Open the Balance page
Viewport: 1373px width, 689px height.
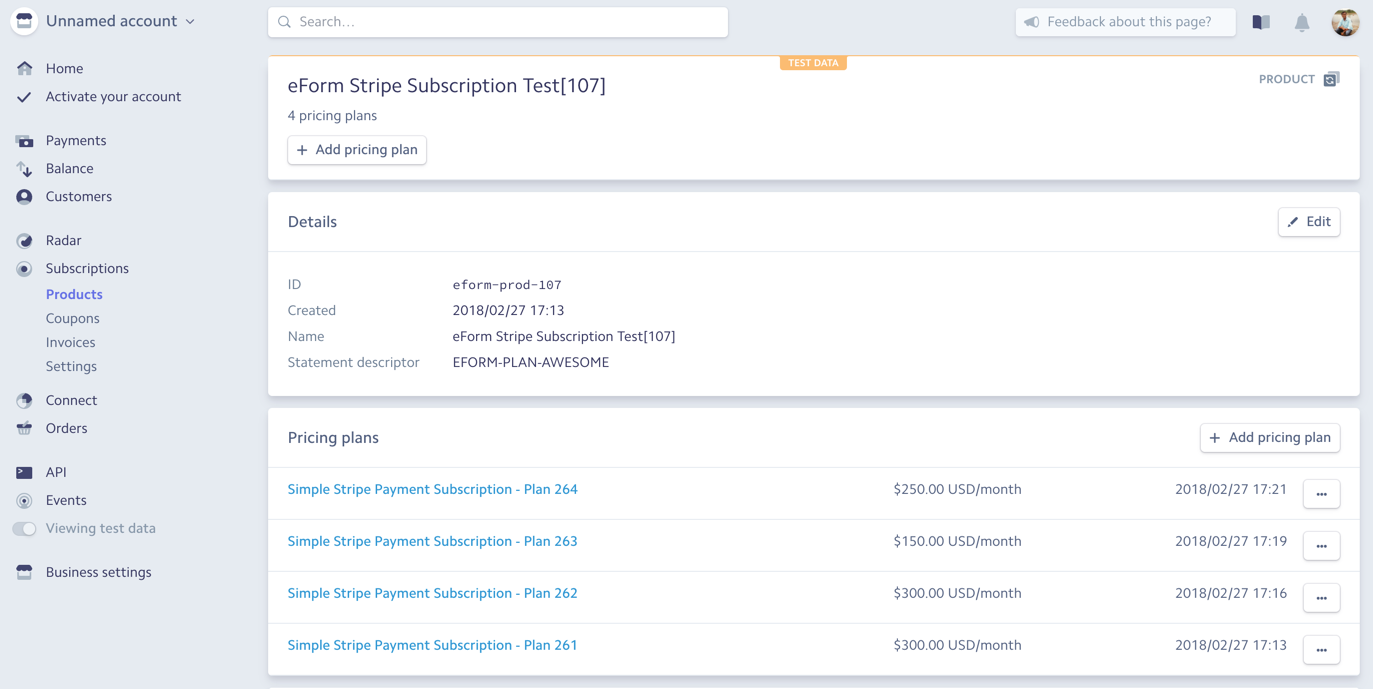[69, 169]
